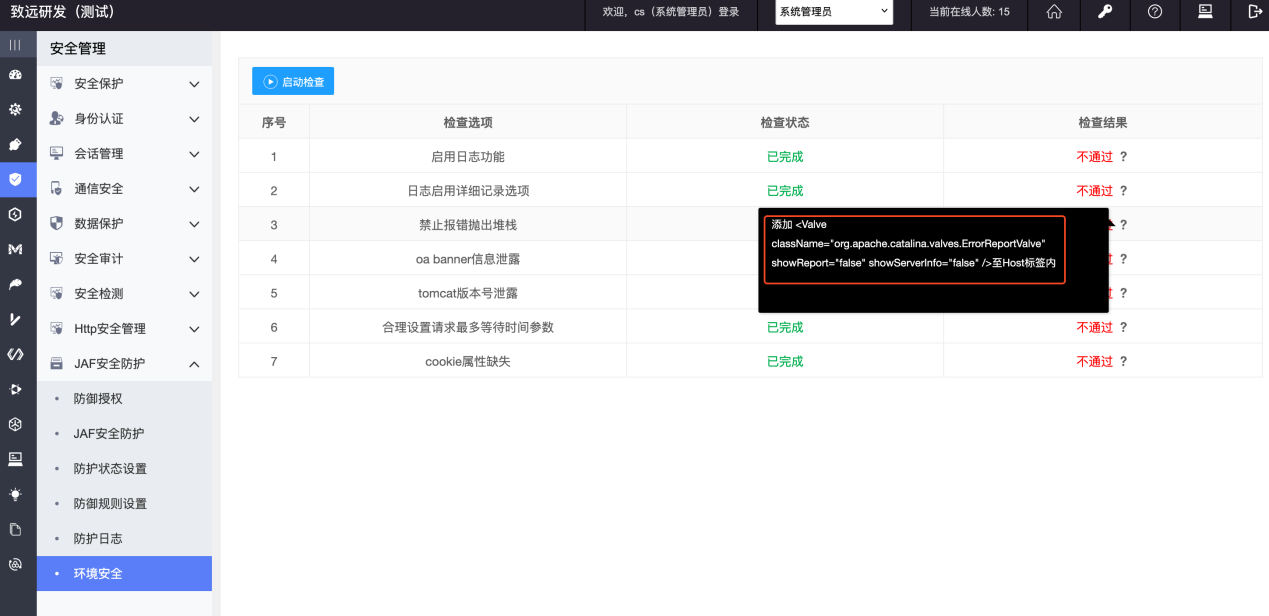The height and width of the screenshot is (616, 1269).
Task: Click question mark in cookie属性缺失 row
Action: click(1123, 362)
